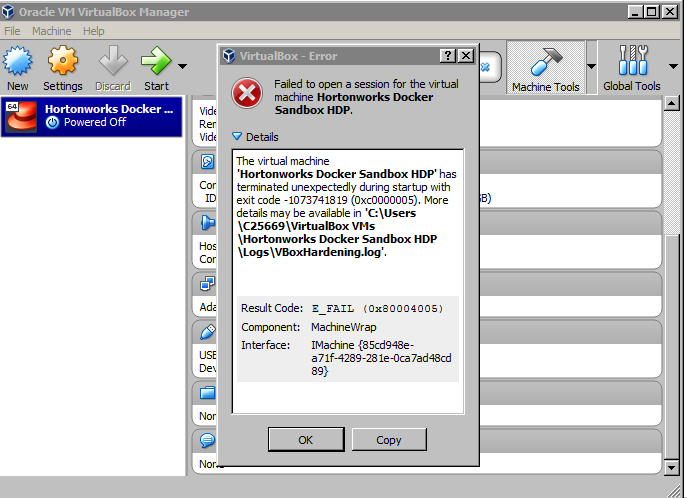
Task: Minimize the VirtualBox Manager window
Action: pyautogui.click(x=635, y=11)
